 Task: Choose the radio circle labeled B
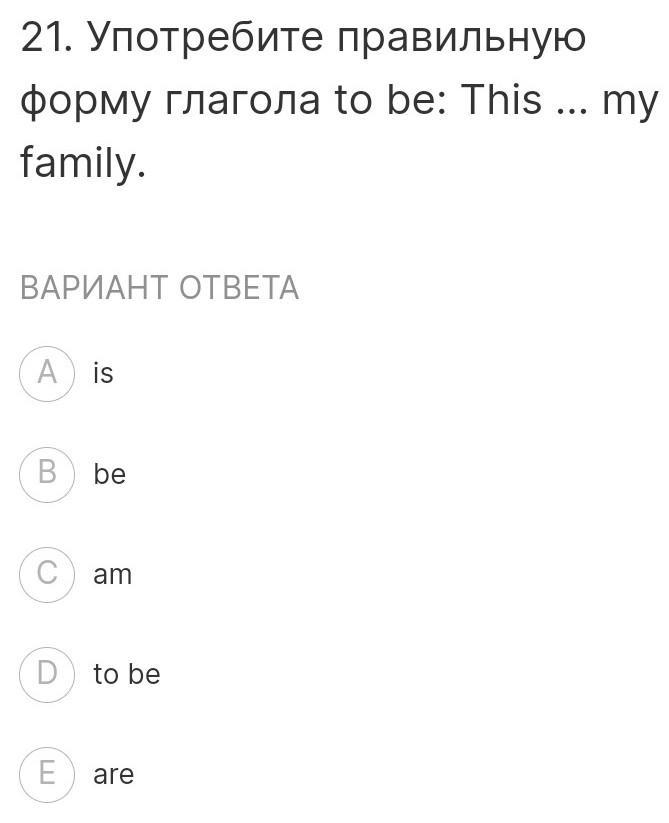(x=47, y=474)
